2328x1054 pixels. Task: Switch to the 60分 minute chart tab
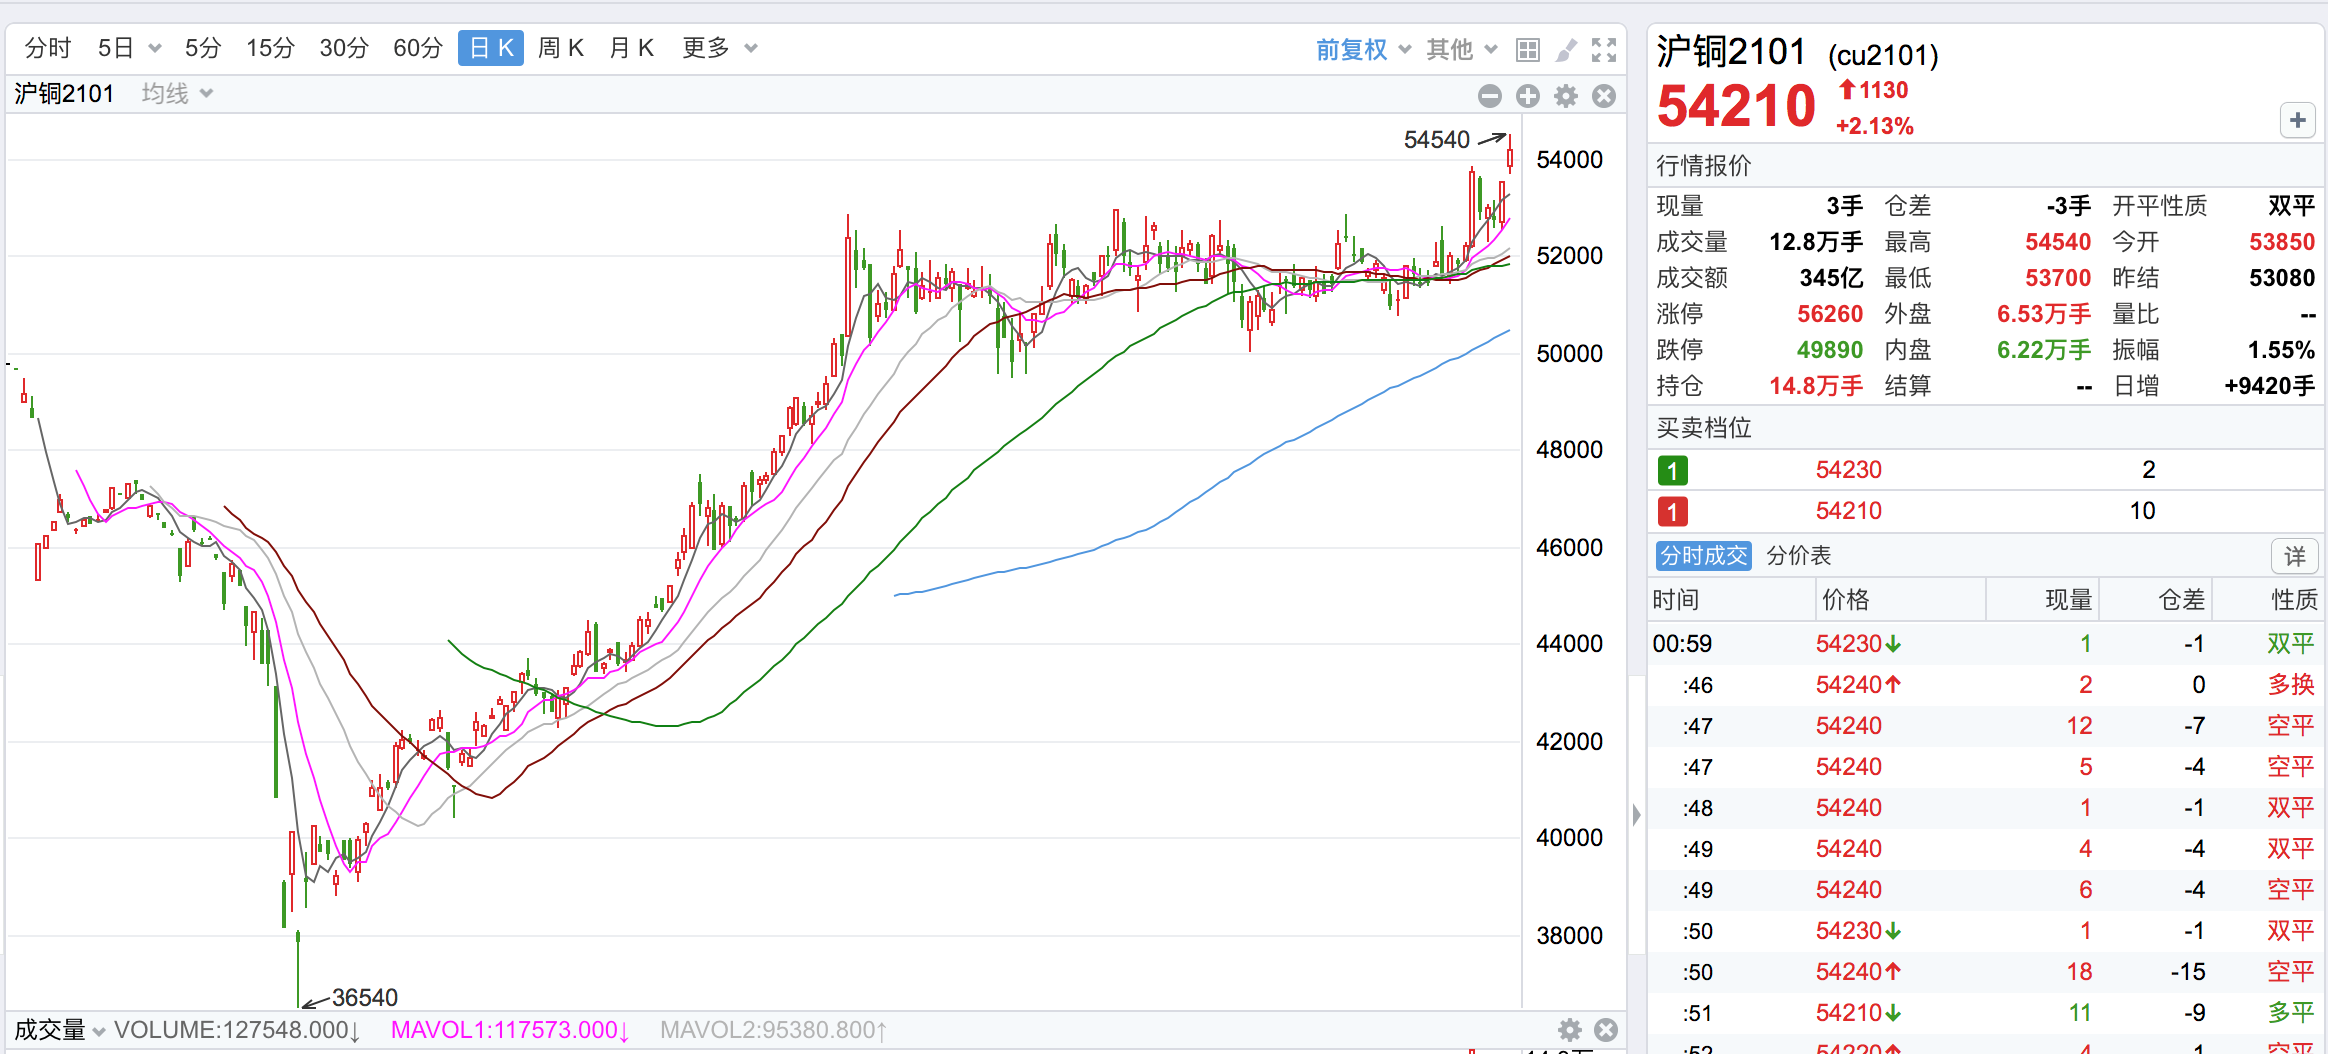click(x=417, y=48)
